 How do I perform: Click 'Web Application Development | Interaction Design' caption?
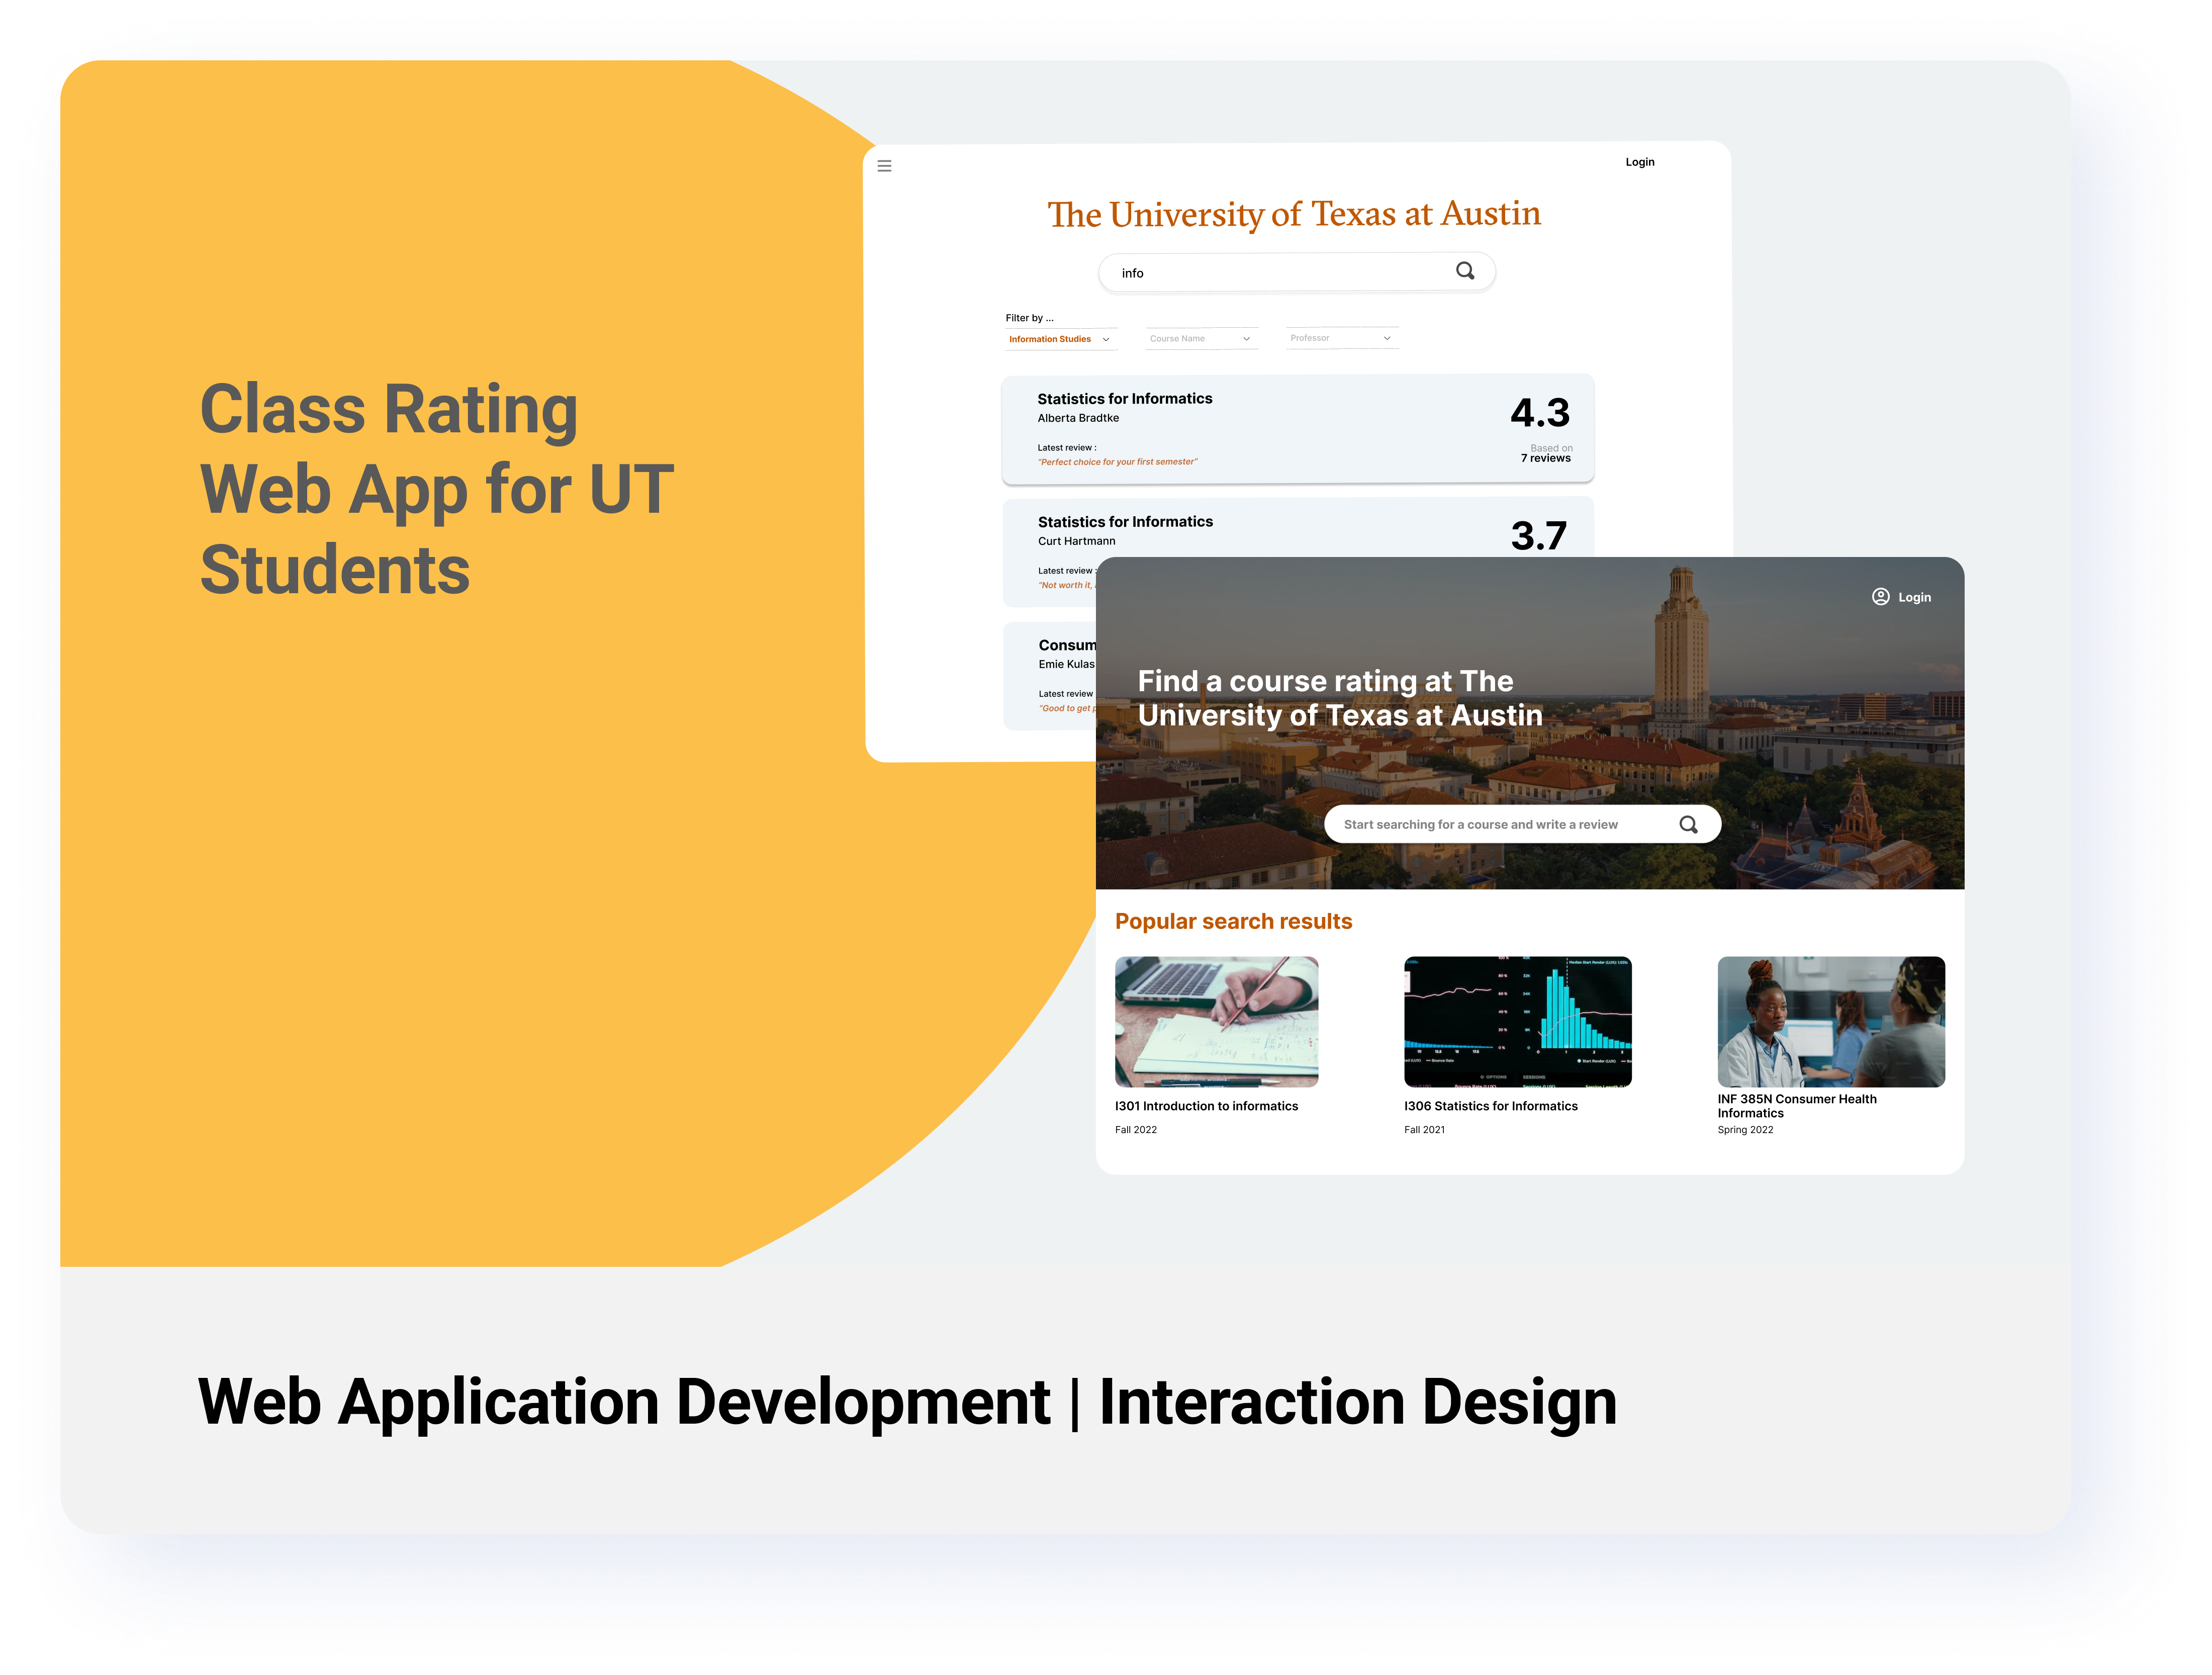point(907,1402)
